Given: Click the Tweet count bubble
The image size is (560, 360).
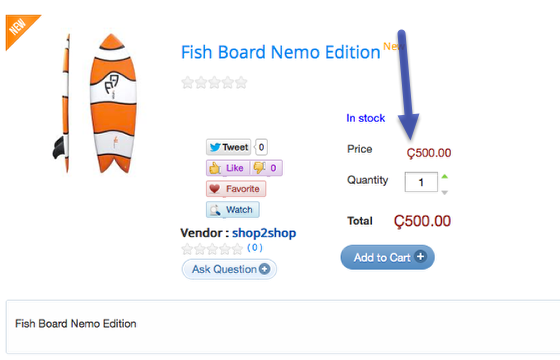Looking at the screenshot, I should tap(261, 147).
